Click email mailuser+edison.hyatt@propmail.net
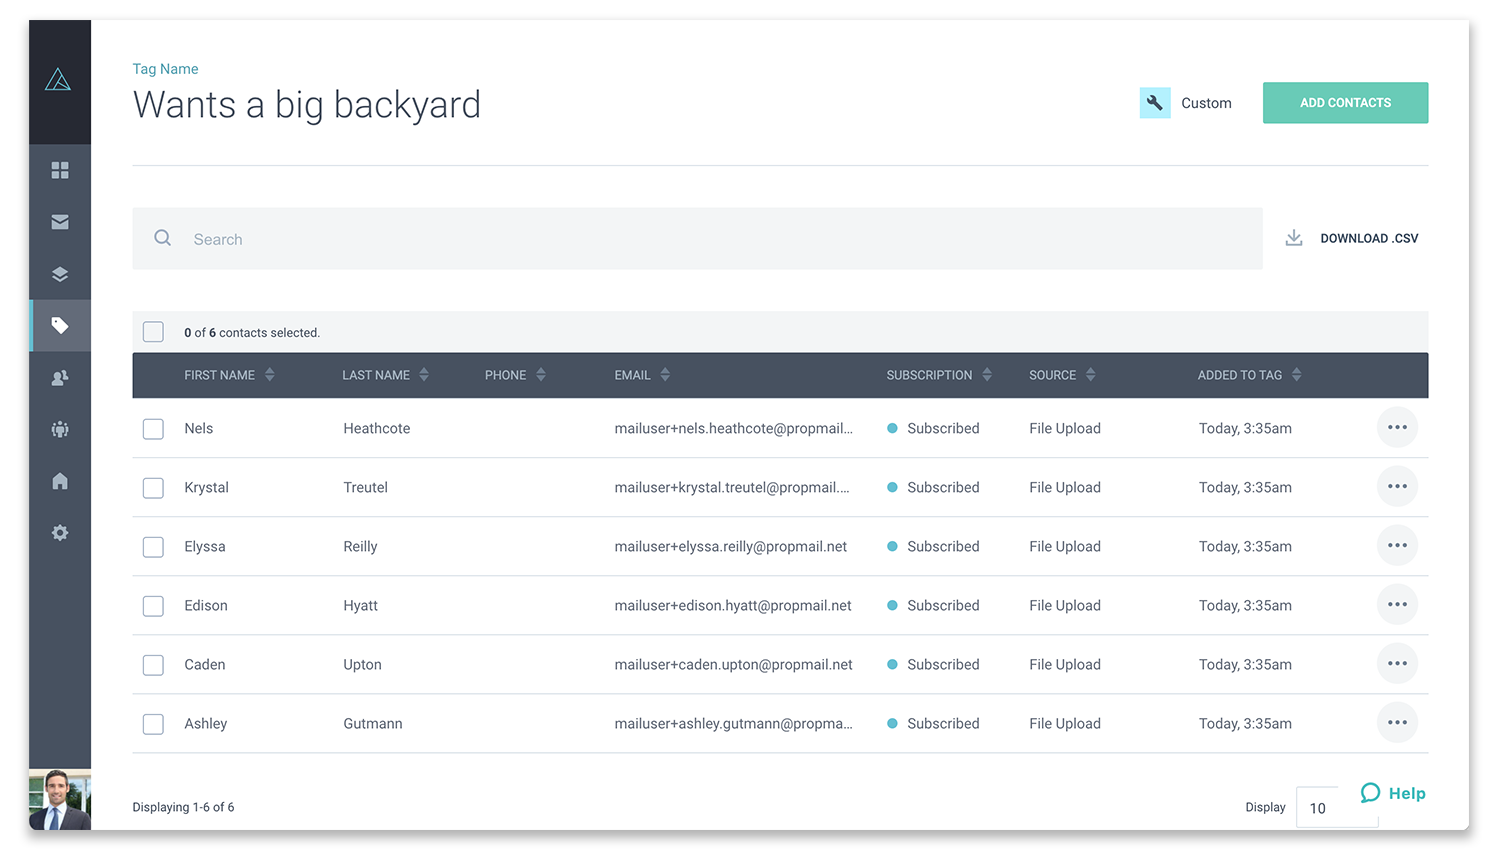The width and height of the screenshot is (1498, 851). (x=733, y=605)
